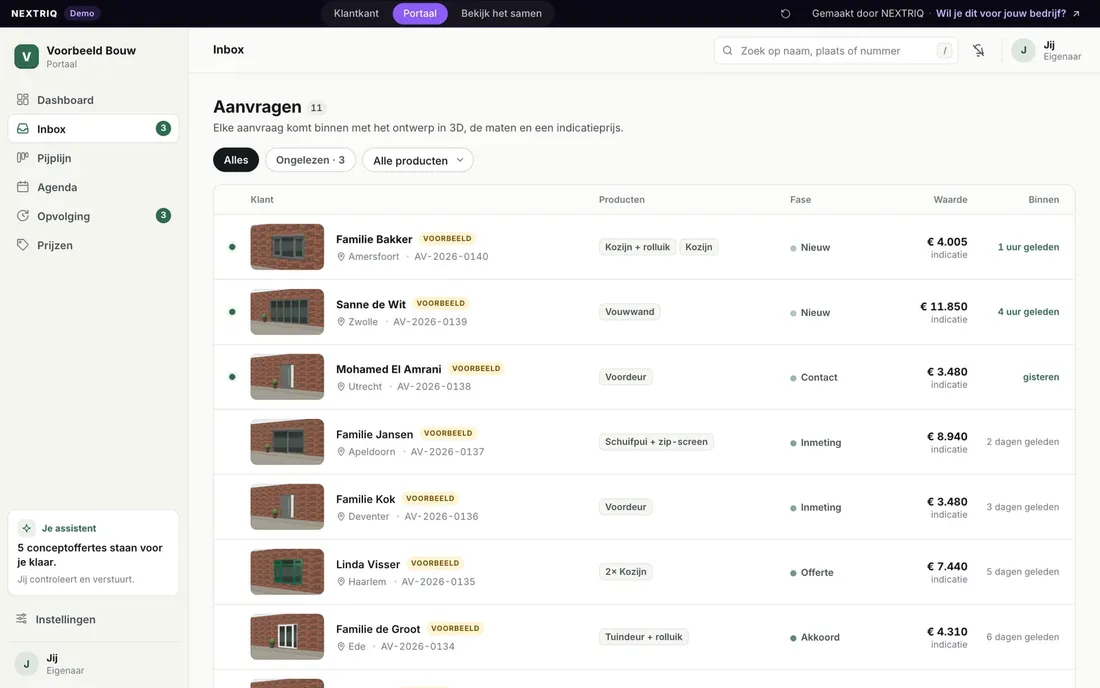Open Linda Visser green kozijn thumbnail
Screen dimensions: 1100x688
tap(287, 572)
